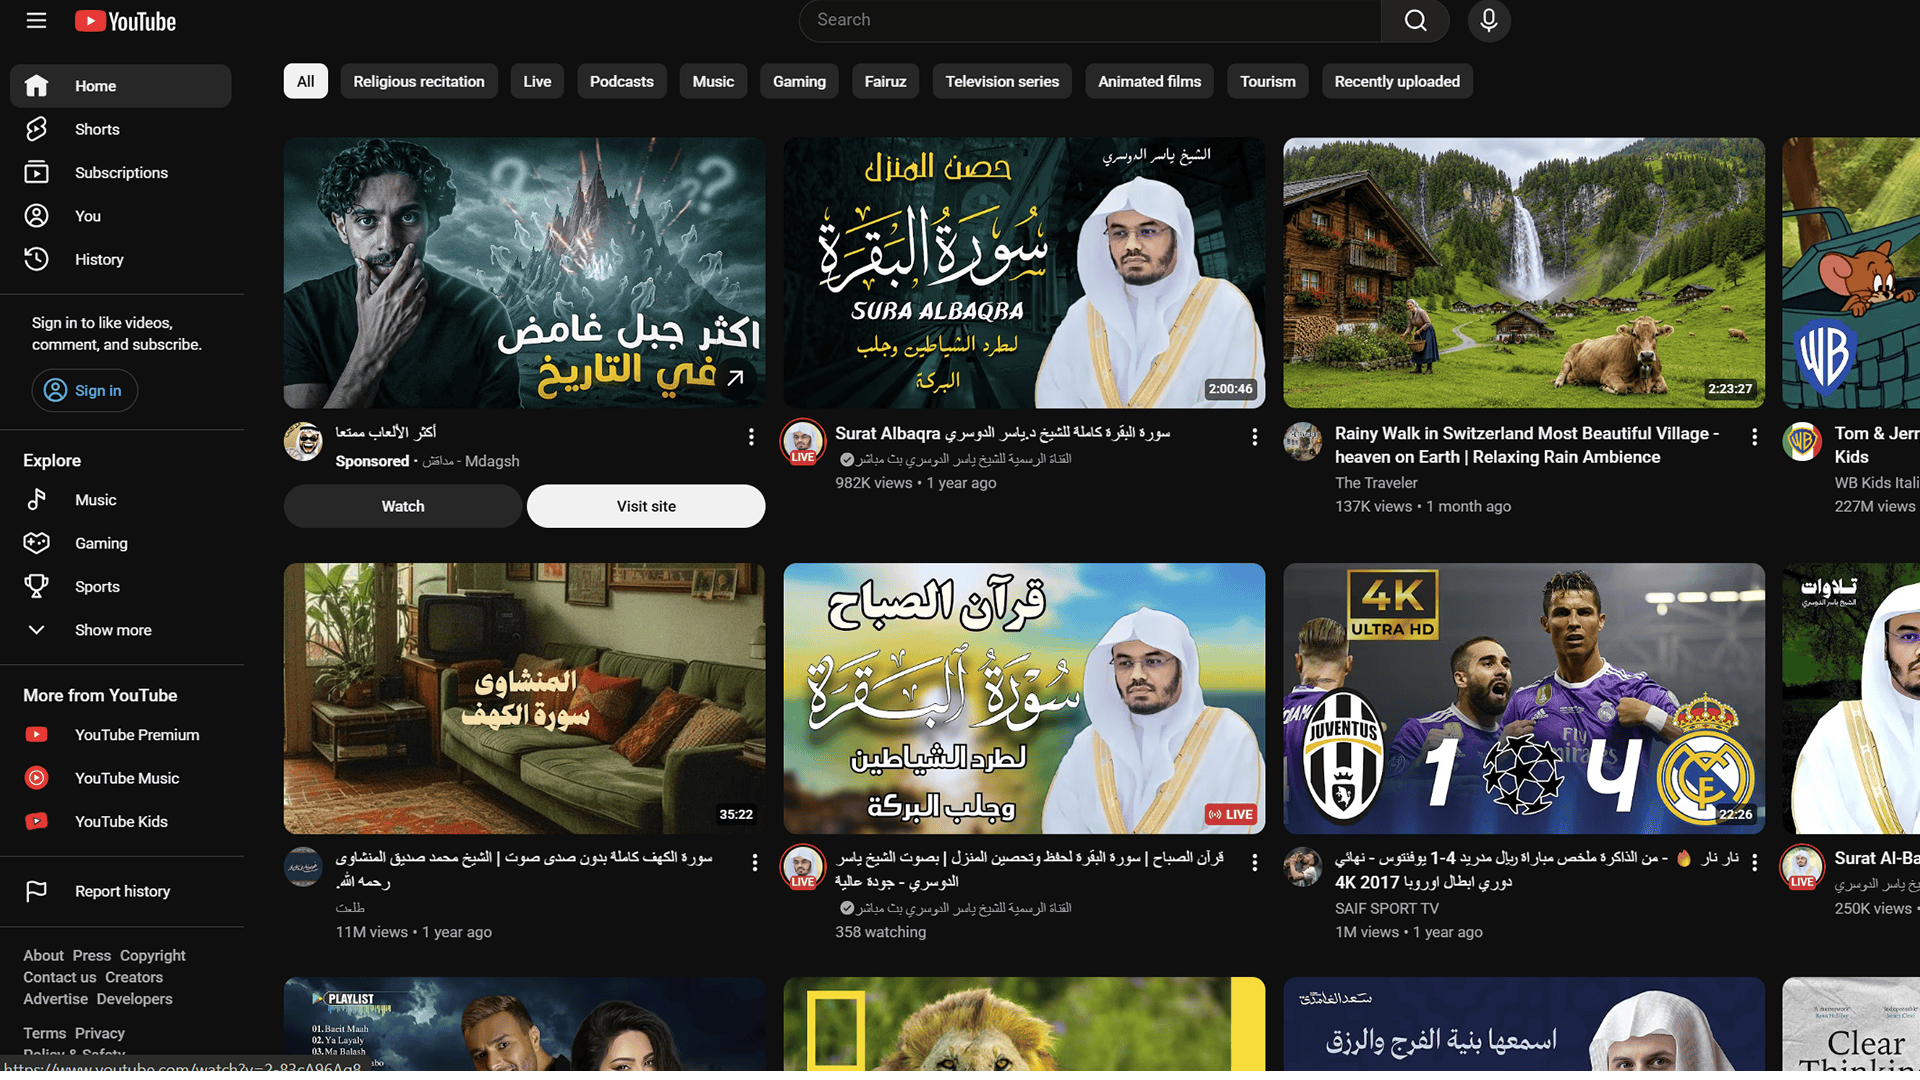Viewport: 1920px width, 1080px height.
Task: Click the search magnifier button
Action: [1415, 21]
